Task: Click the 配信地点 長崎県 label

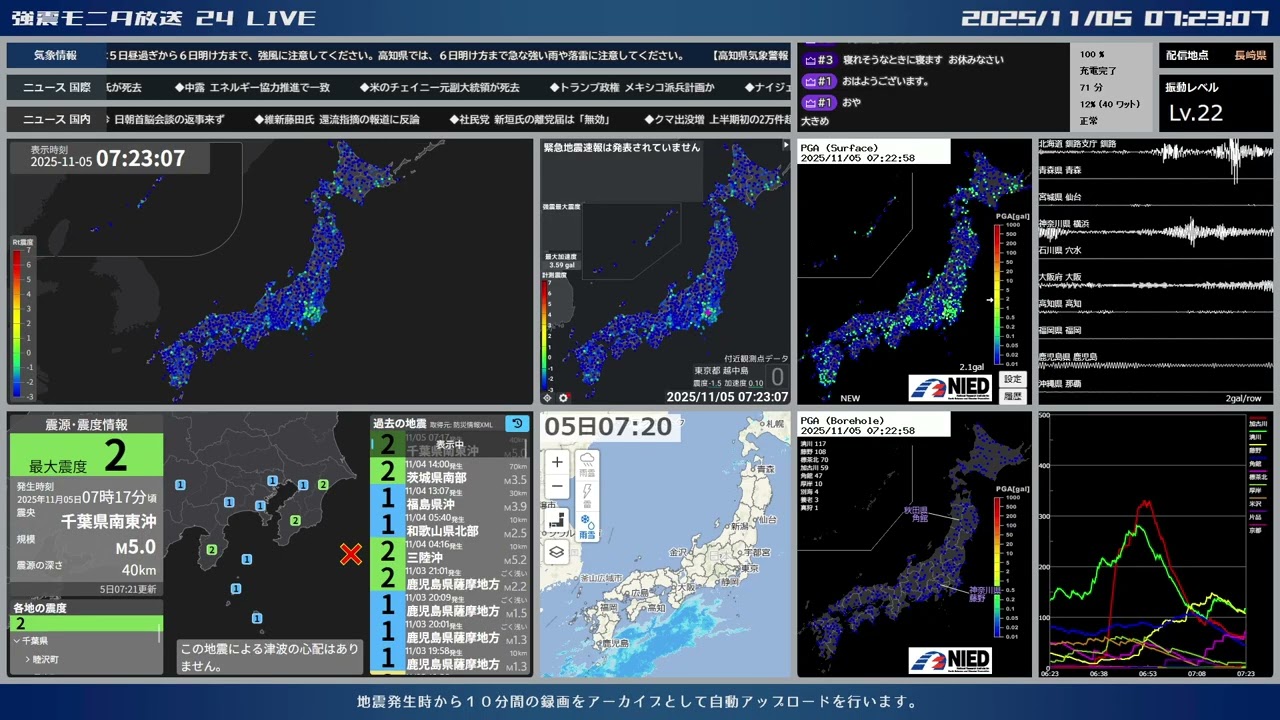Action: click(x=1214, y=56)
